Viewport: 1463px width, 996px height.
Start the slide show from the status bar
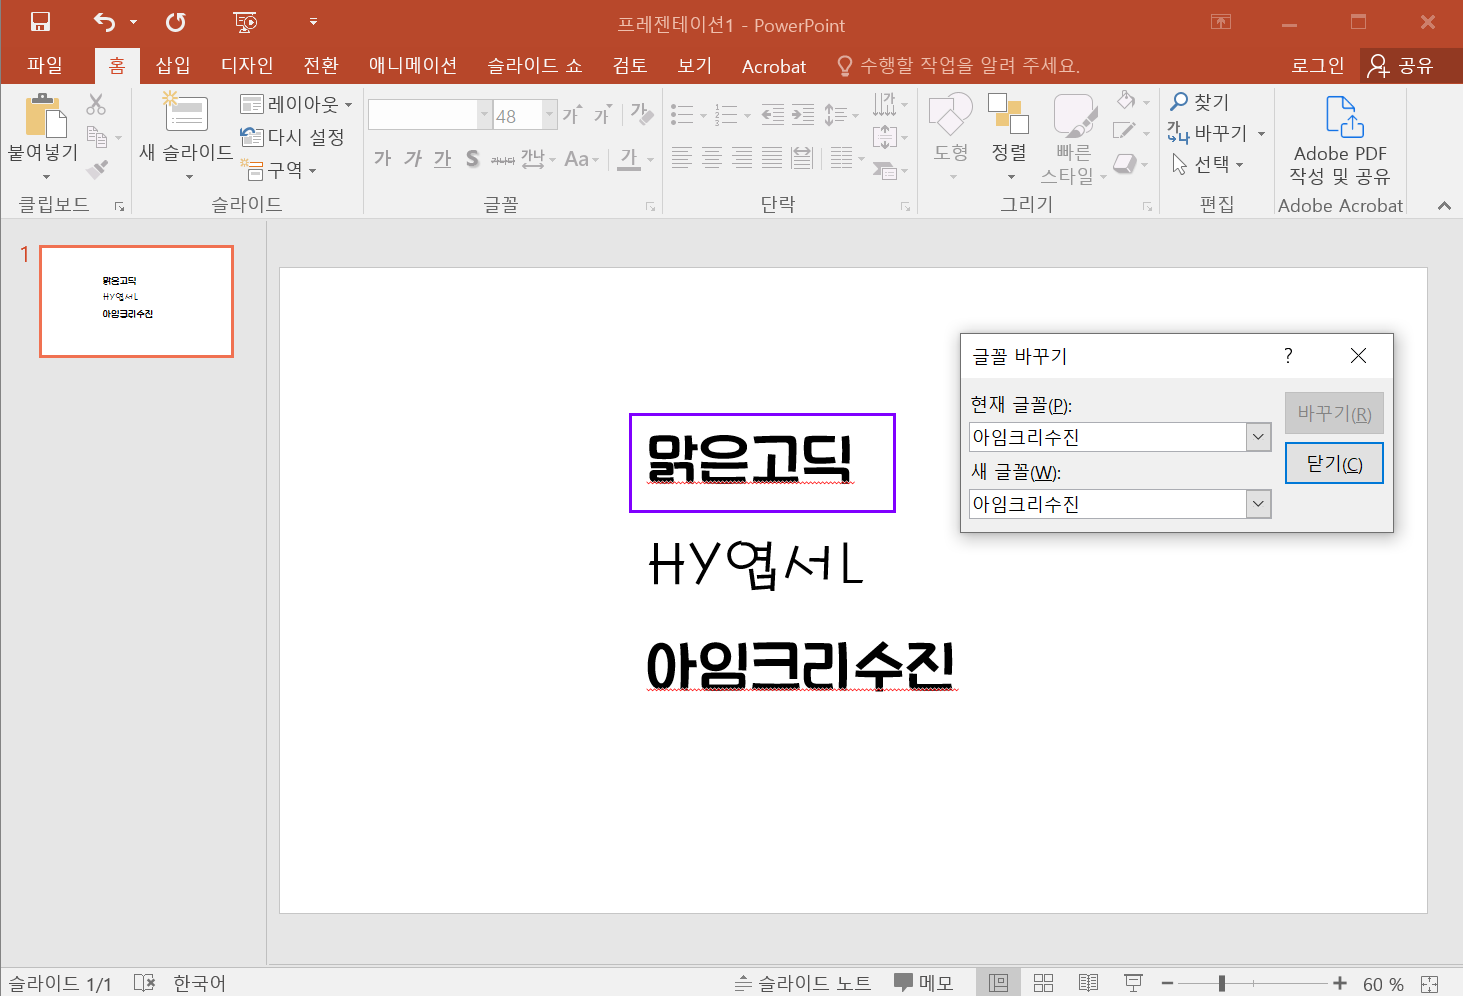click(x=1133, y=983)
